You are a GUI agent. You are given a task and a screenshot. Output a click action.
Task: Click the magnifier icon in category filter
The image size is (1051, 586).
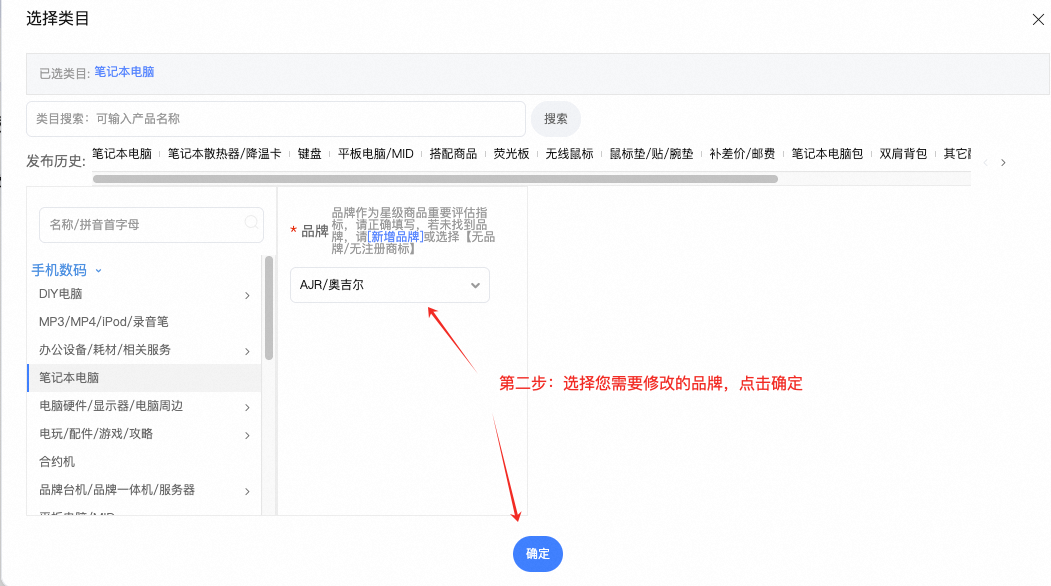(x=251, y=223)
